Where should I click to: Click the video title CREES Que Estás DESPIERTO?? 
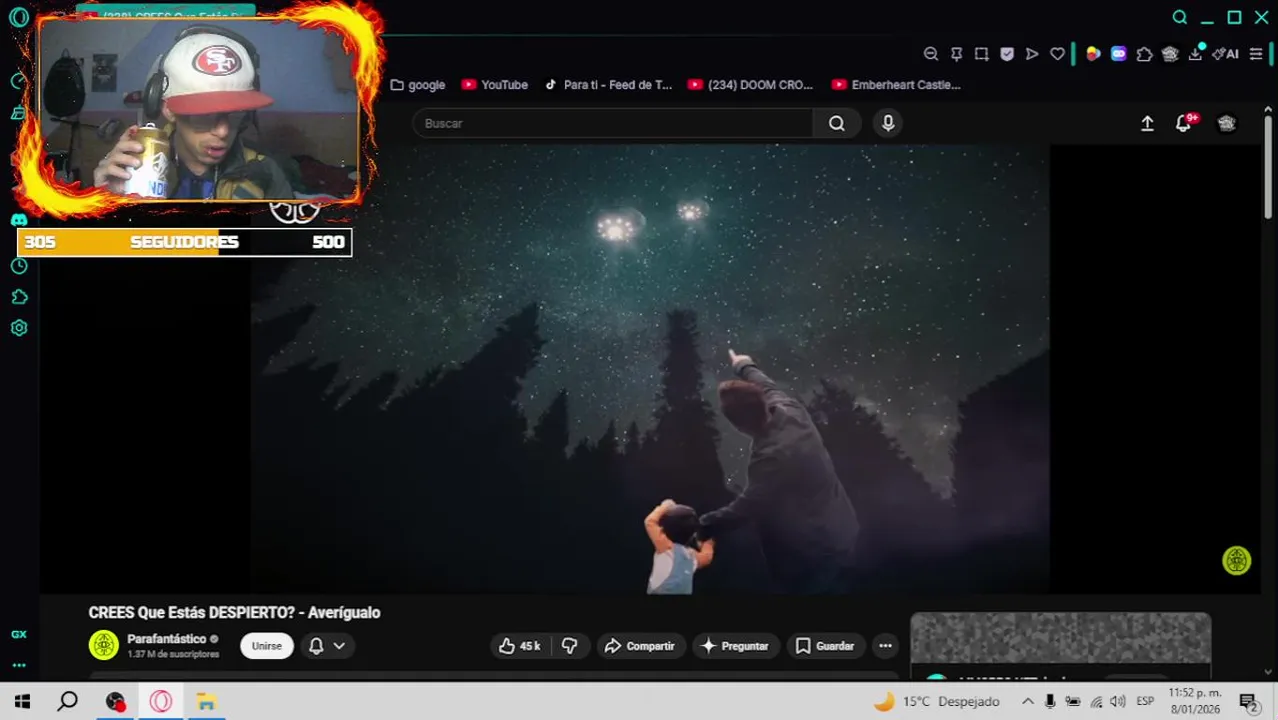tap(234, 612)
